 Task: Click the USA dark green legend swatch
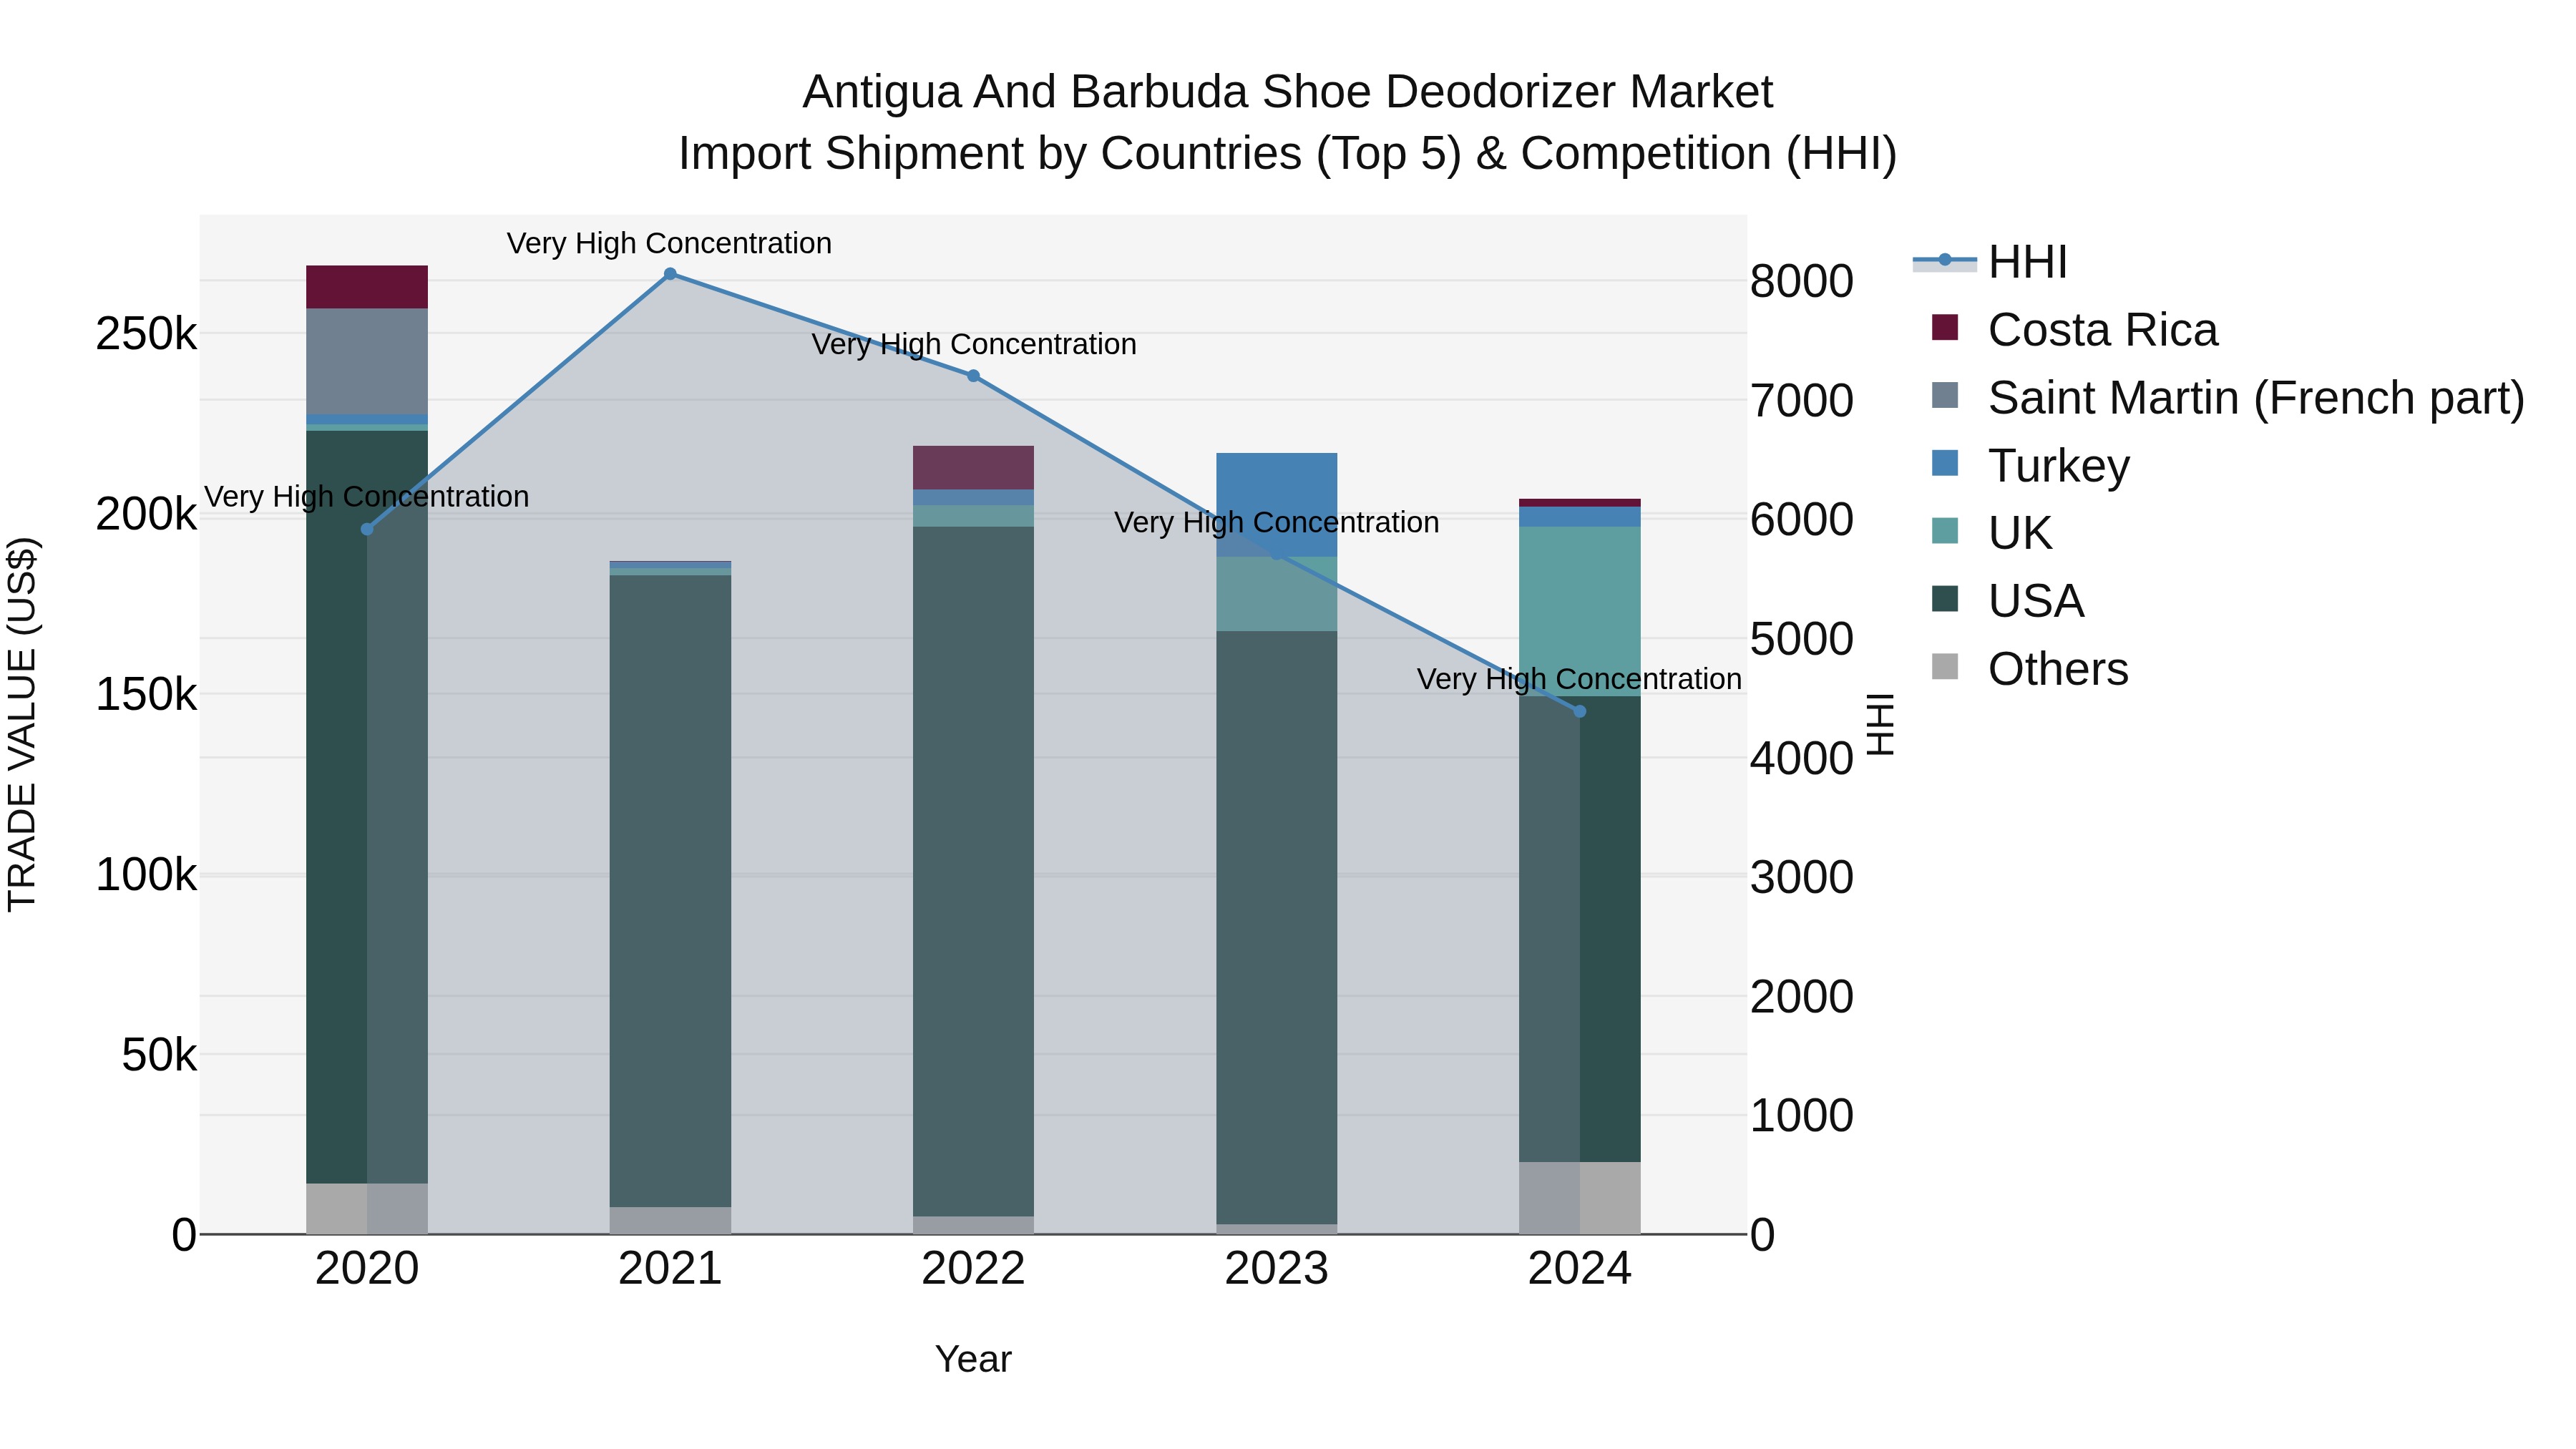tap(1945, 598)
